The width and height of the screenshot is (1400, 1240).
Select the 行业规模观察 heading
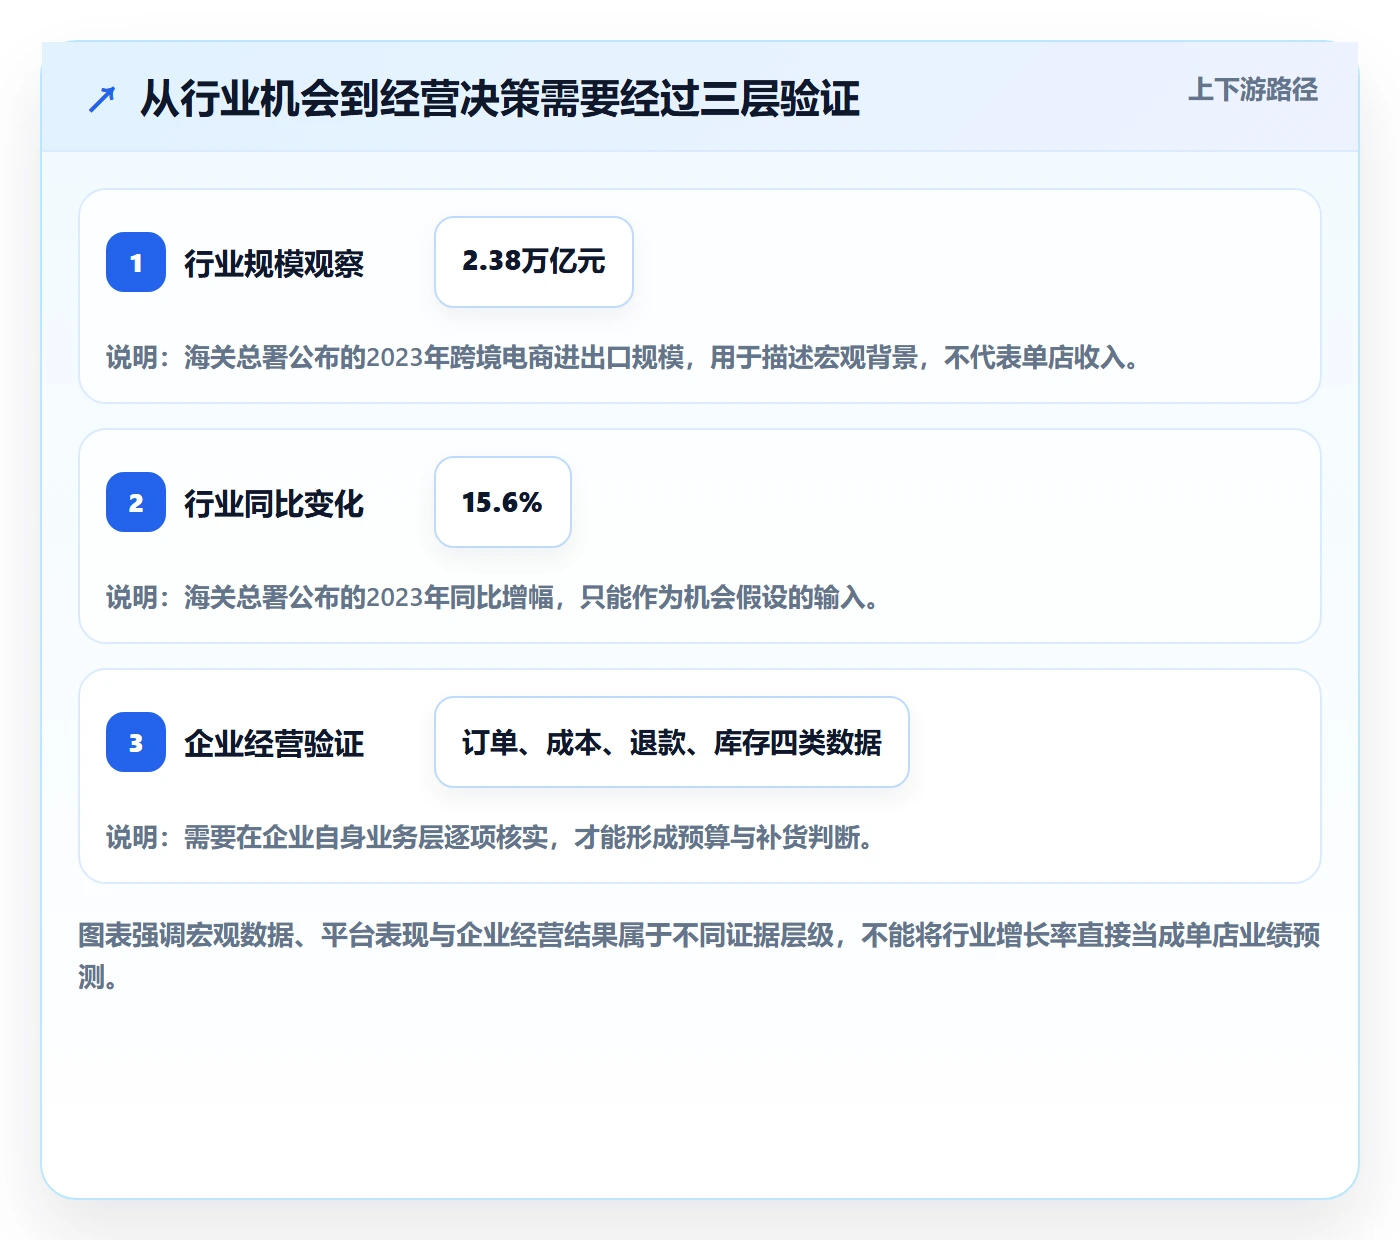274,263
